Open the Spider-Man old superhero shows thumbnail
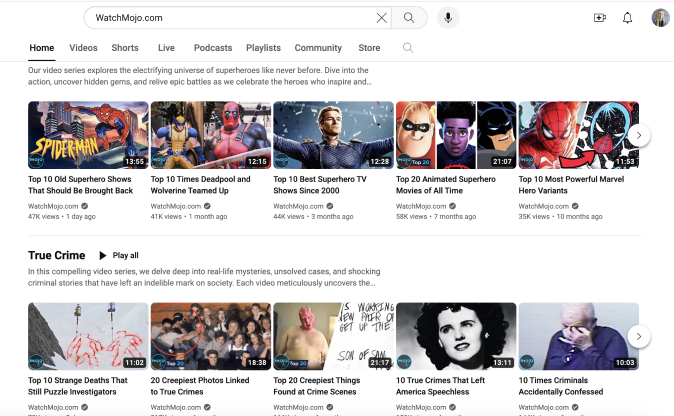Screen dimensions: 674x416 click(88, 135)
